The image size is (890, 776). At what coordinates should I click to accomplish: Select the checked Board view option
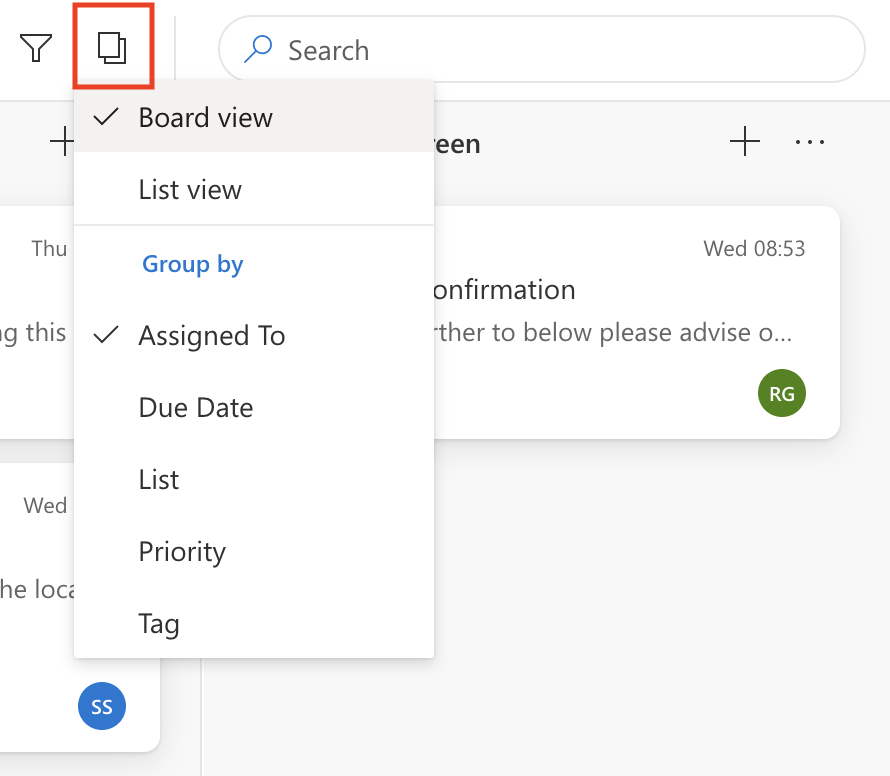coord(205,118)
